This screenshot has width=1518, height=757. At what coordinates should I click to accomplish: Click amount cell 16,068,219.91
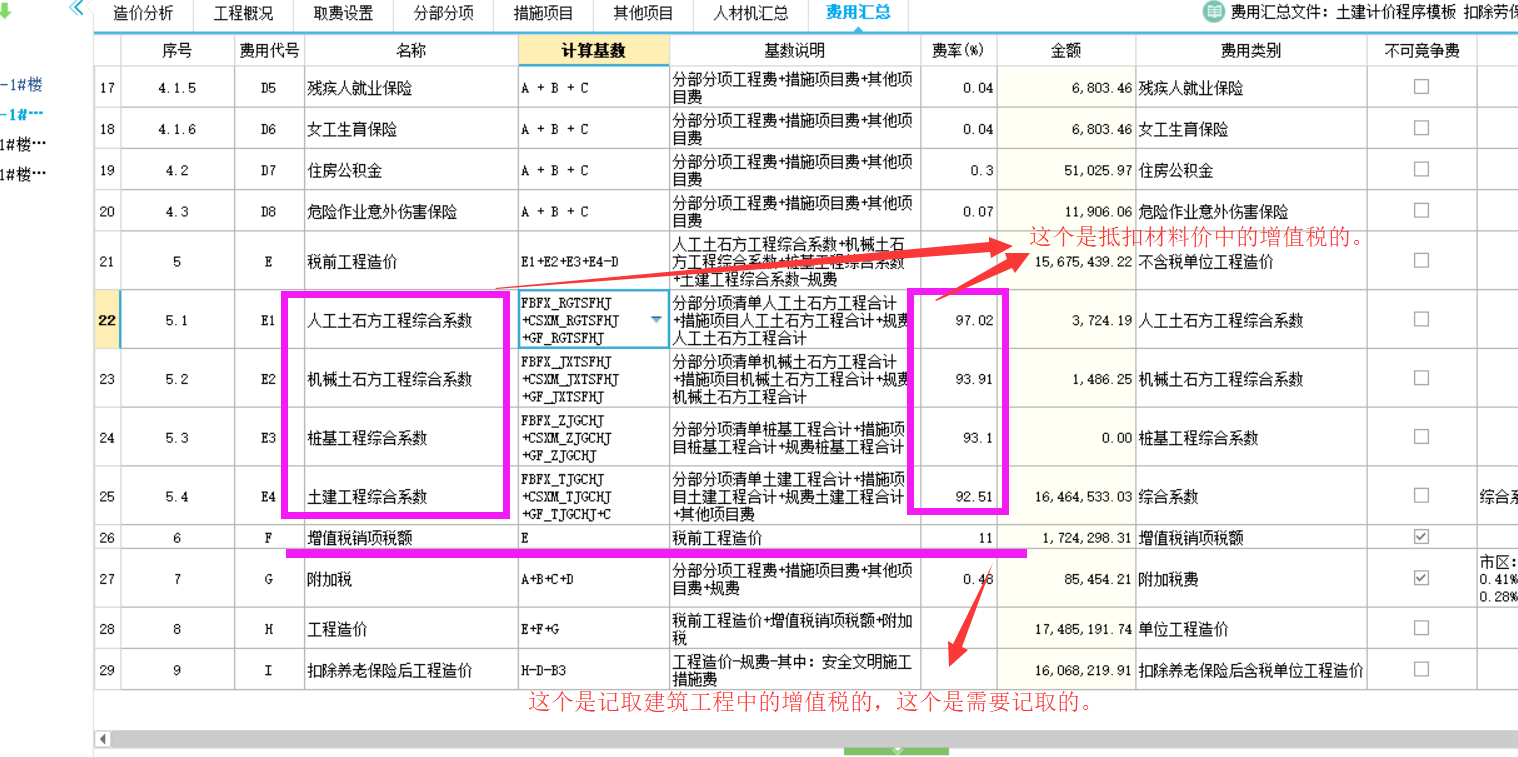1066,670
